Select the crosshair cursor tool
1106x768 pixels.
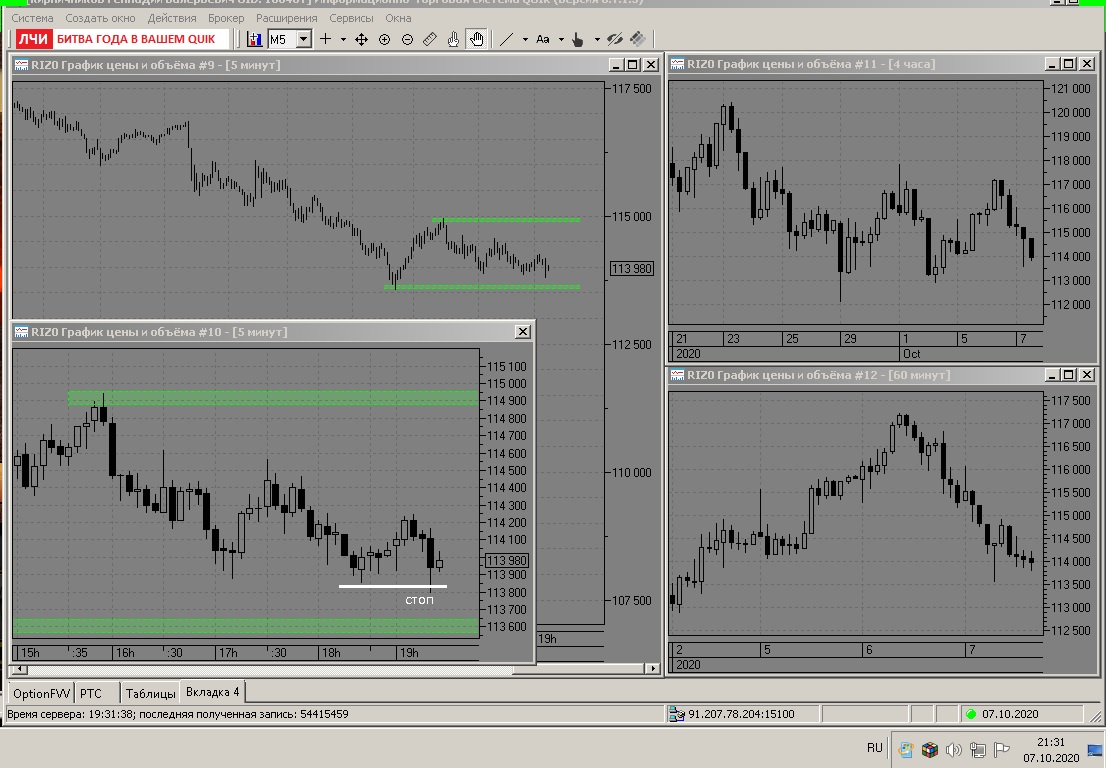pos(325,39)
